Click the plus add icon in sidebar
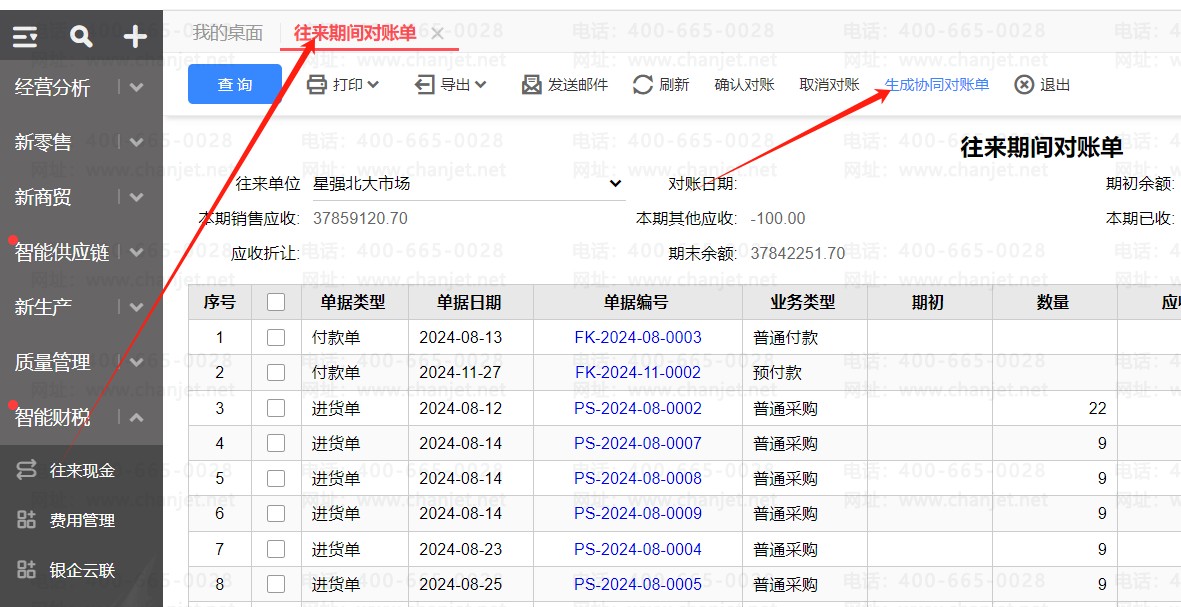Image resolution: width=1181 pixels, height=607 pixels. [135, 36]
